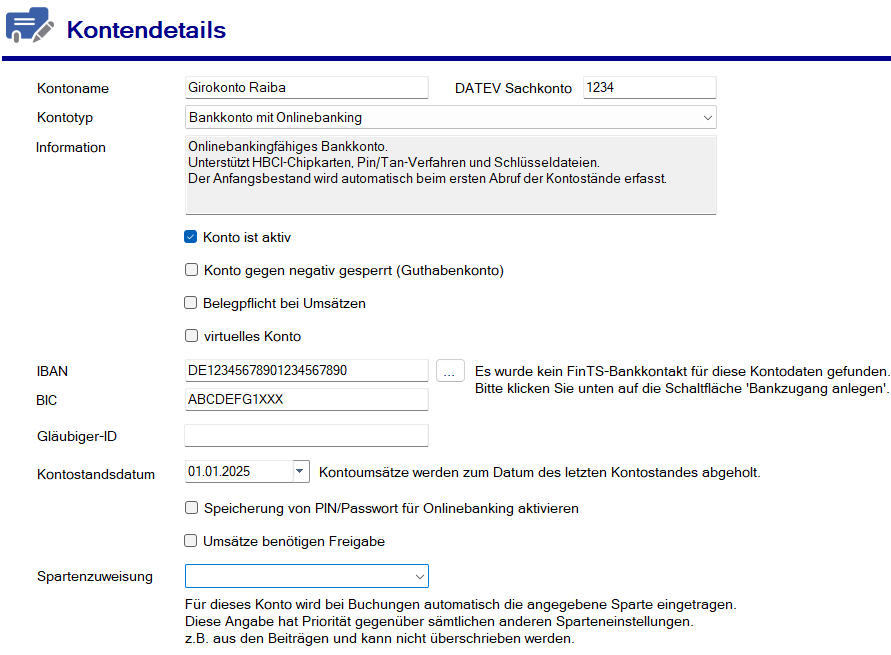Image resolution: width=891 pixels, height=655 pixels.
Task: Tick 'Umsätze benötigen Freigabe' checkbox
Action: click(x=191, y=541)
